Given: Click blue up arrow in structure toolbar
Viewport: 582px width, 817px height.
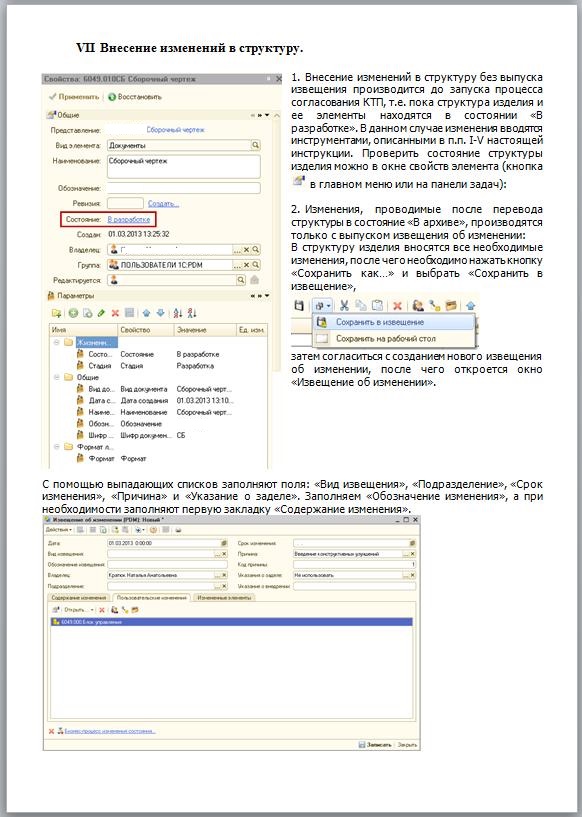Looking at the screenshot, I should (470, 306).
